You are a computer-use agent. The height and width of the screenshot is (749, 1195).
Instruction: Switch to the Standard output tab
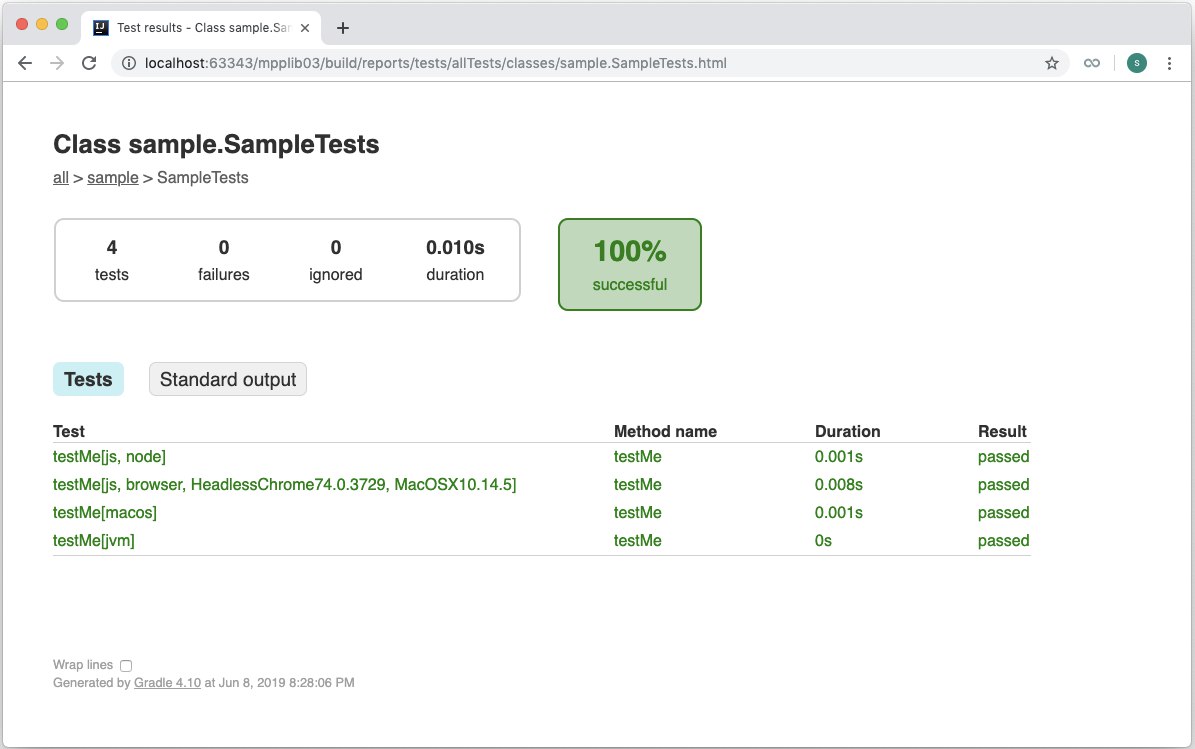(x=228, y=379)
